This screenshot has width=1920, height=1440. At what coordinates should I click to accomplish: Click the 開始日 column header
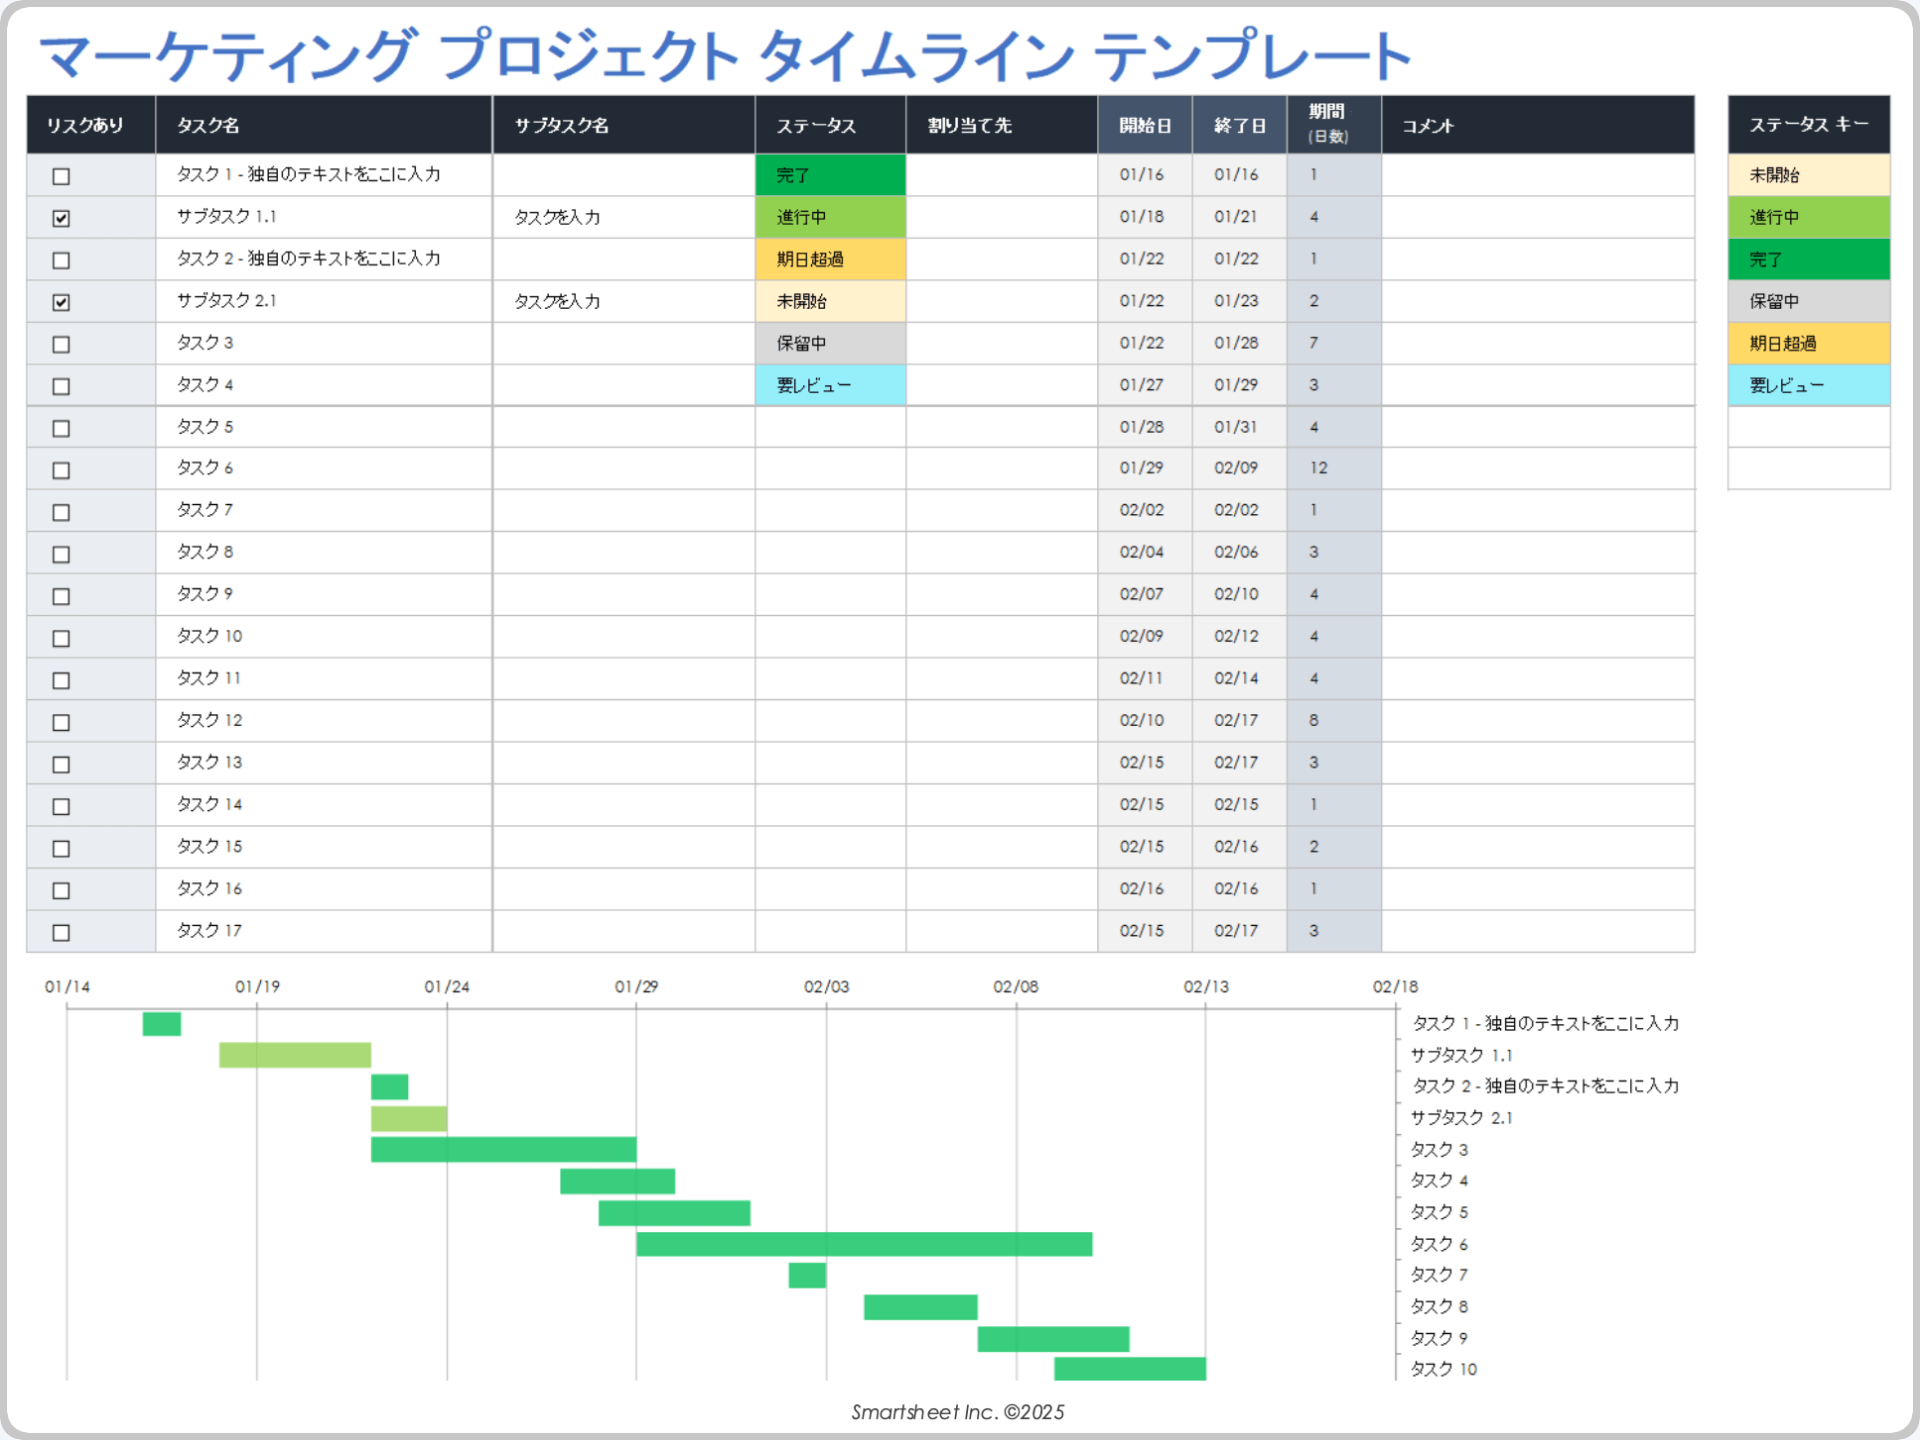pos(1145,125)
